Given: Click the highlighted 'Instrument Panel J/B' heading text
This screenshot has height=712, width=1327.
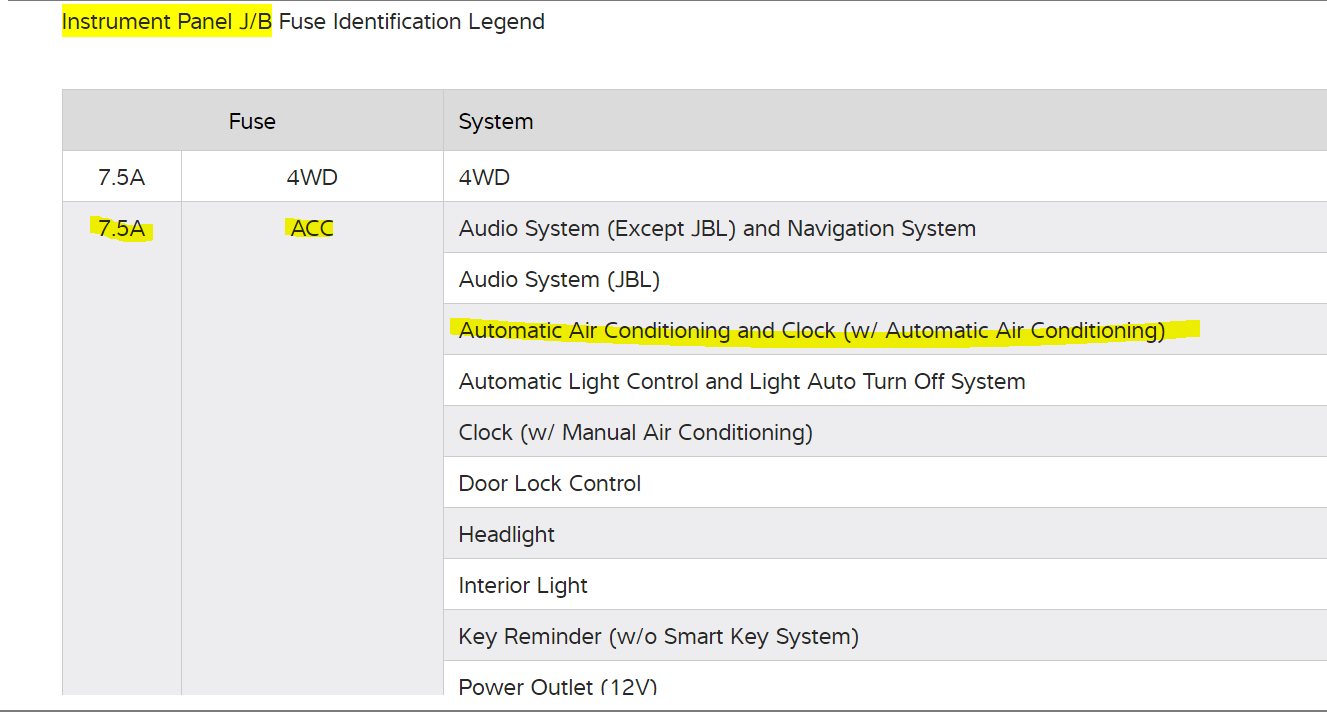Looking at the screenshot, I should (x=166, y=22).
